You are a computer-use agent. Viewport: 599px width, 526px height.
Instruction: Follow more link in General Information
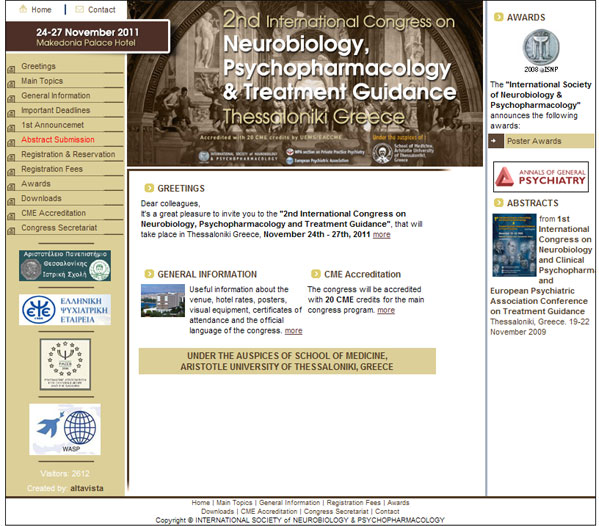tap(293, 331)
